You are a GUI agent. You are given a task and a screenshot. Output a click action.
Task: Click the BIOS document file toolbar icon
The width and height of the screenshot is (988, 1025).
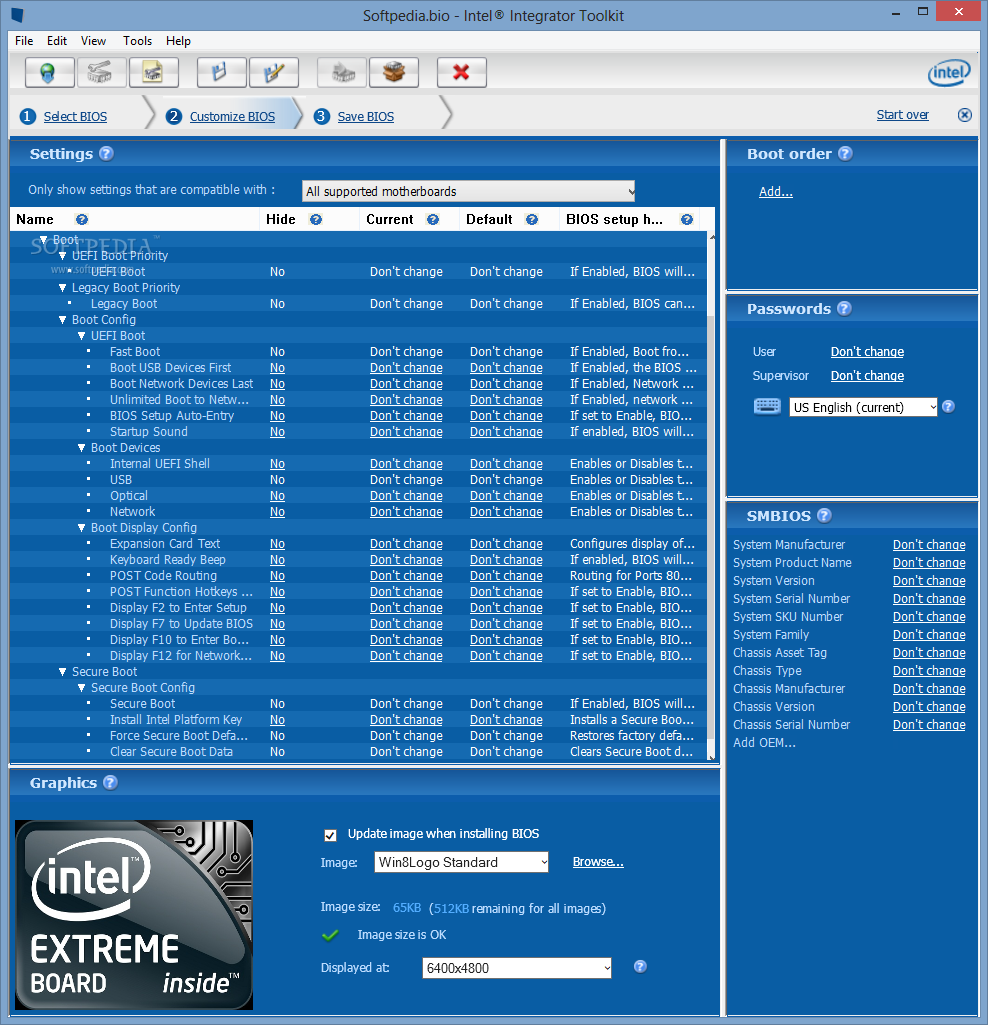154,73
